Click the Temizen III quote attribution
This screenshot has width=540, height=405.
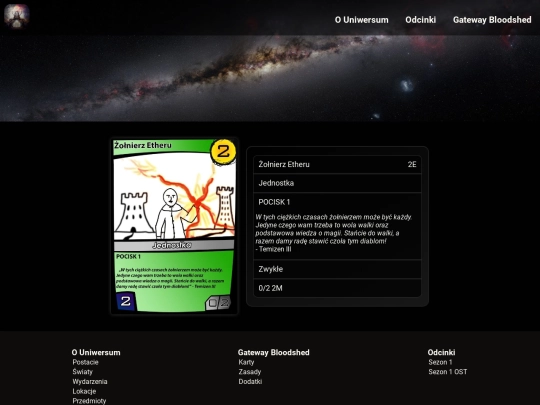[x=273, y=249]
